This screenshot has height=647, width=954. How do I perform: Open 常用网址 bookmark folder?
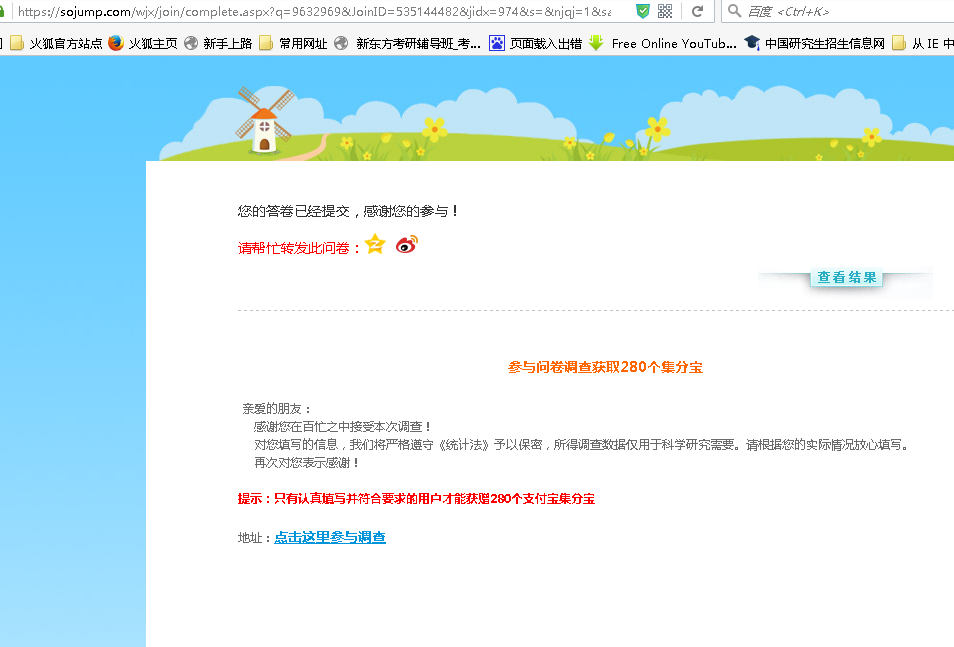[293, 43]
